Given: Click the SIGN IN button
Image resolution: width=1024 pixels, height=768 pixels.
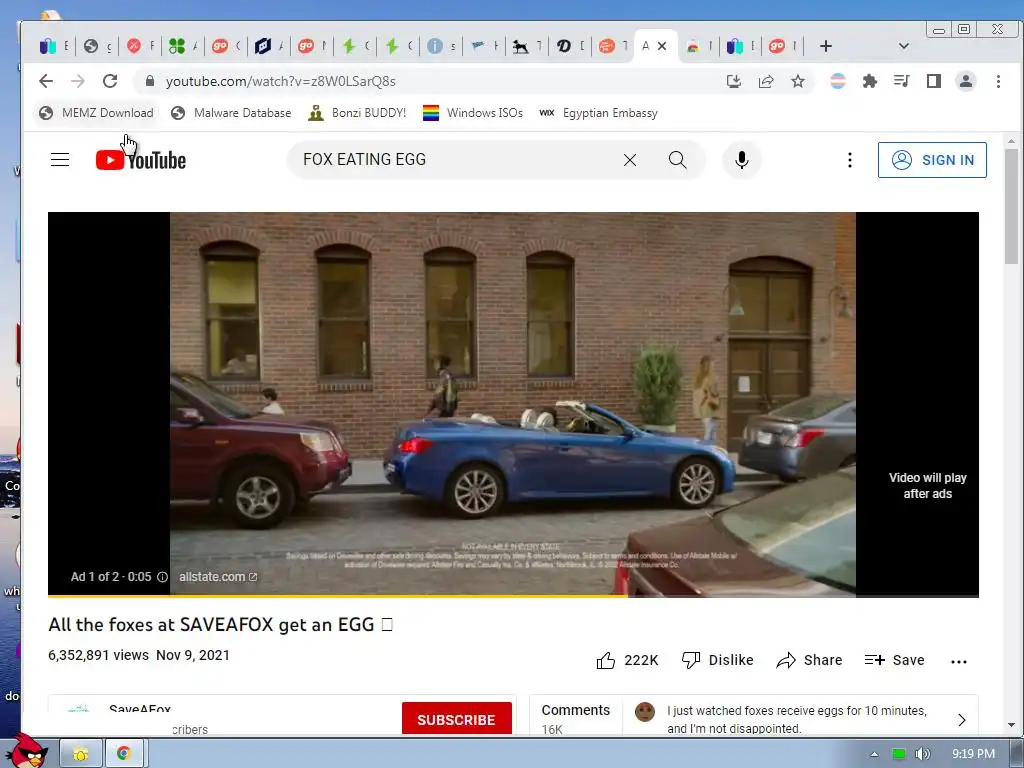Looking at the screenshot, I should point(932,160).
